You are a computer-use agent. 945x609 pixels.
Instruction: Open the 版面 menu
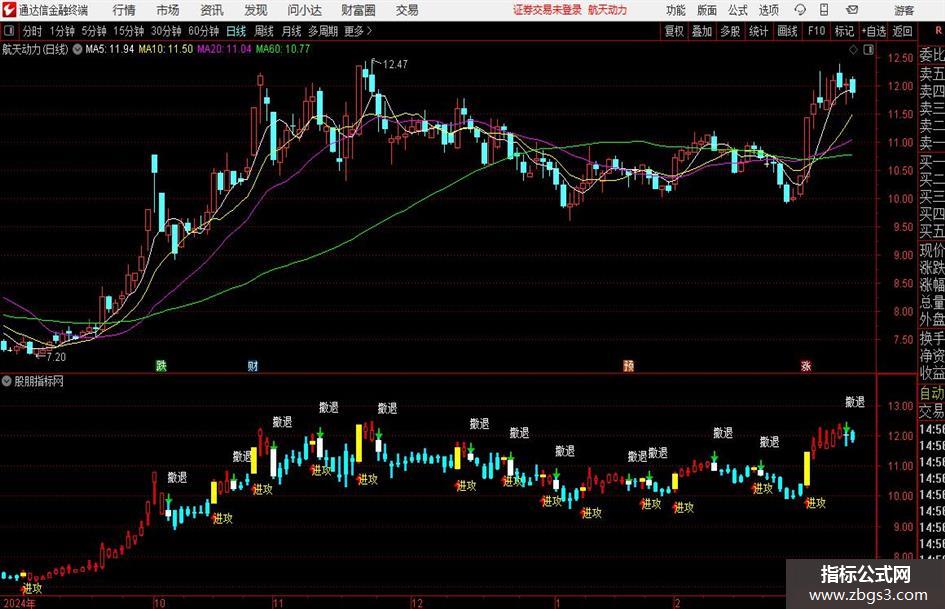click(706, 10)
